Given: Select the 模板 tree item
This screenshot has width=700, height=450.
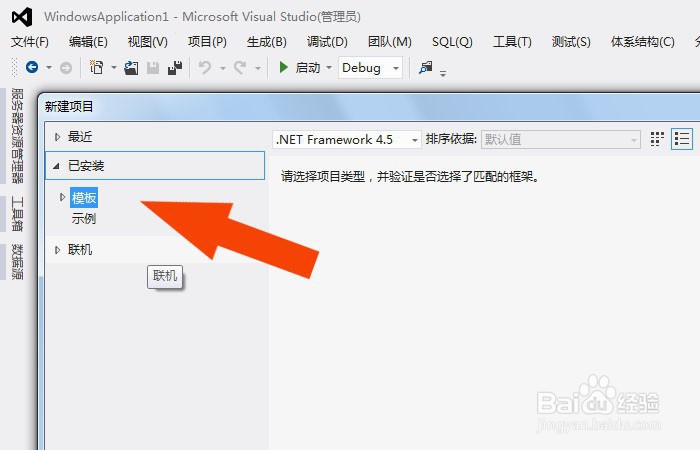Looking at the screenshot, I should tap(84, 197).
